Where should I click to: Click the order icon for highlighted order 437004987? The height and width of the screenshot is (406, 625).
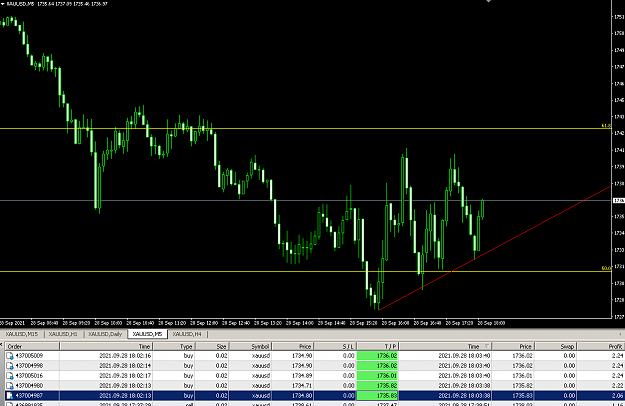point(10,396)
